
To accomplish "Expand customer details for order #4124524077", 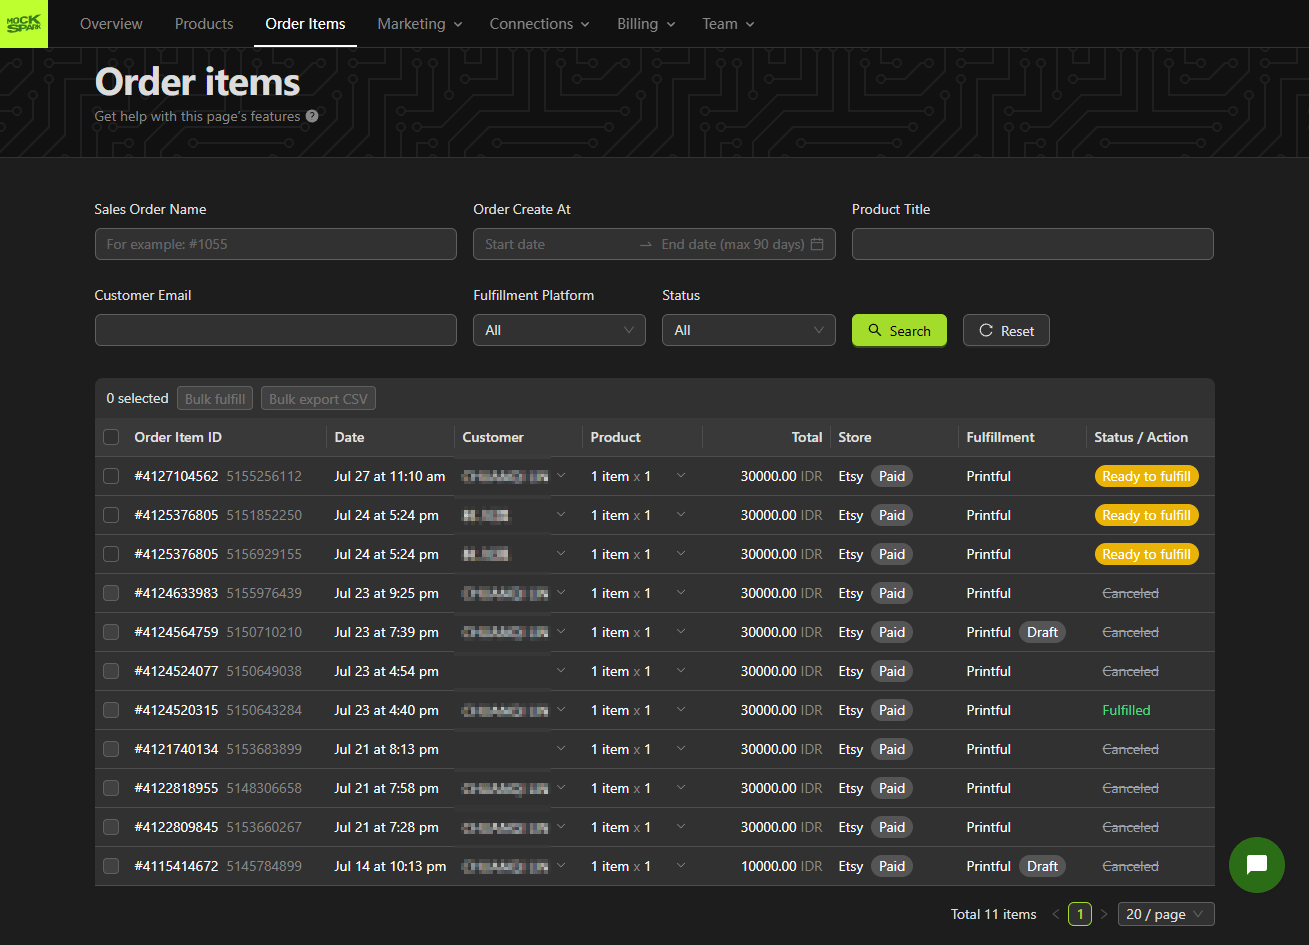I will coord(561,671).
